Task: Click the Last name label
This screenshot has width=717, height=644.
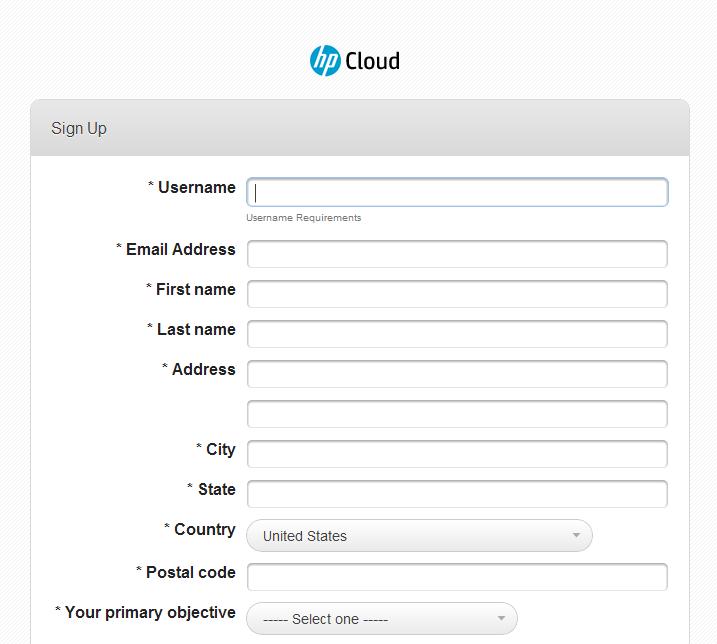Action: pos(196,329)
